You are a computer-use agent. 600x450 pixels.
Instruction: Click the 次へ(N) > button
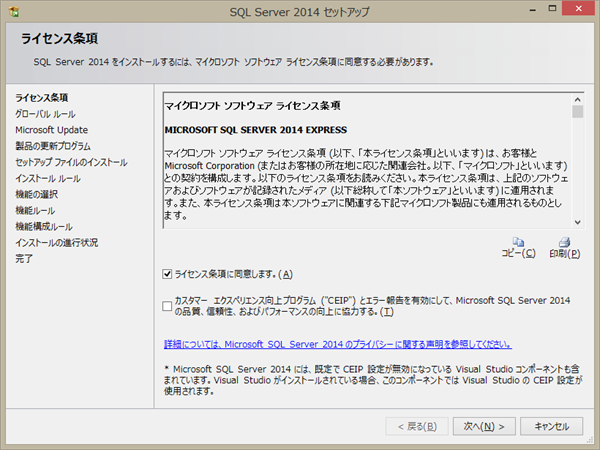[x=484, y=426]
